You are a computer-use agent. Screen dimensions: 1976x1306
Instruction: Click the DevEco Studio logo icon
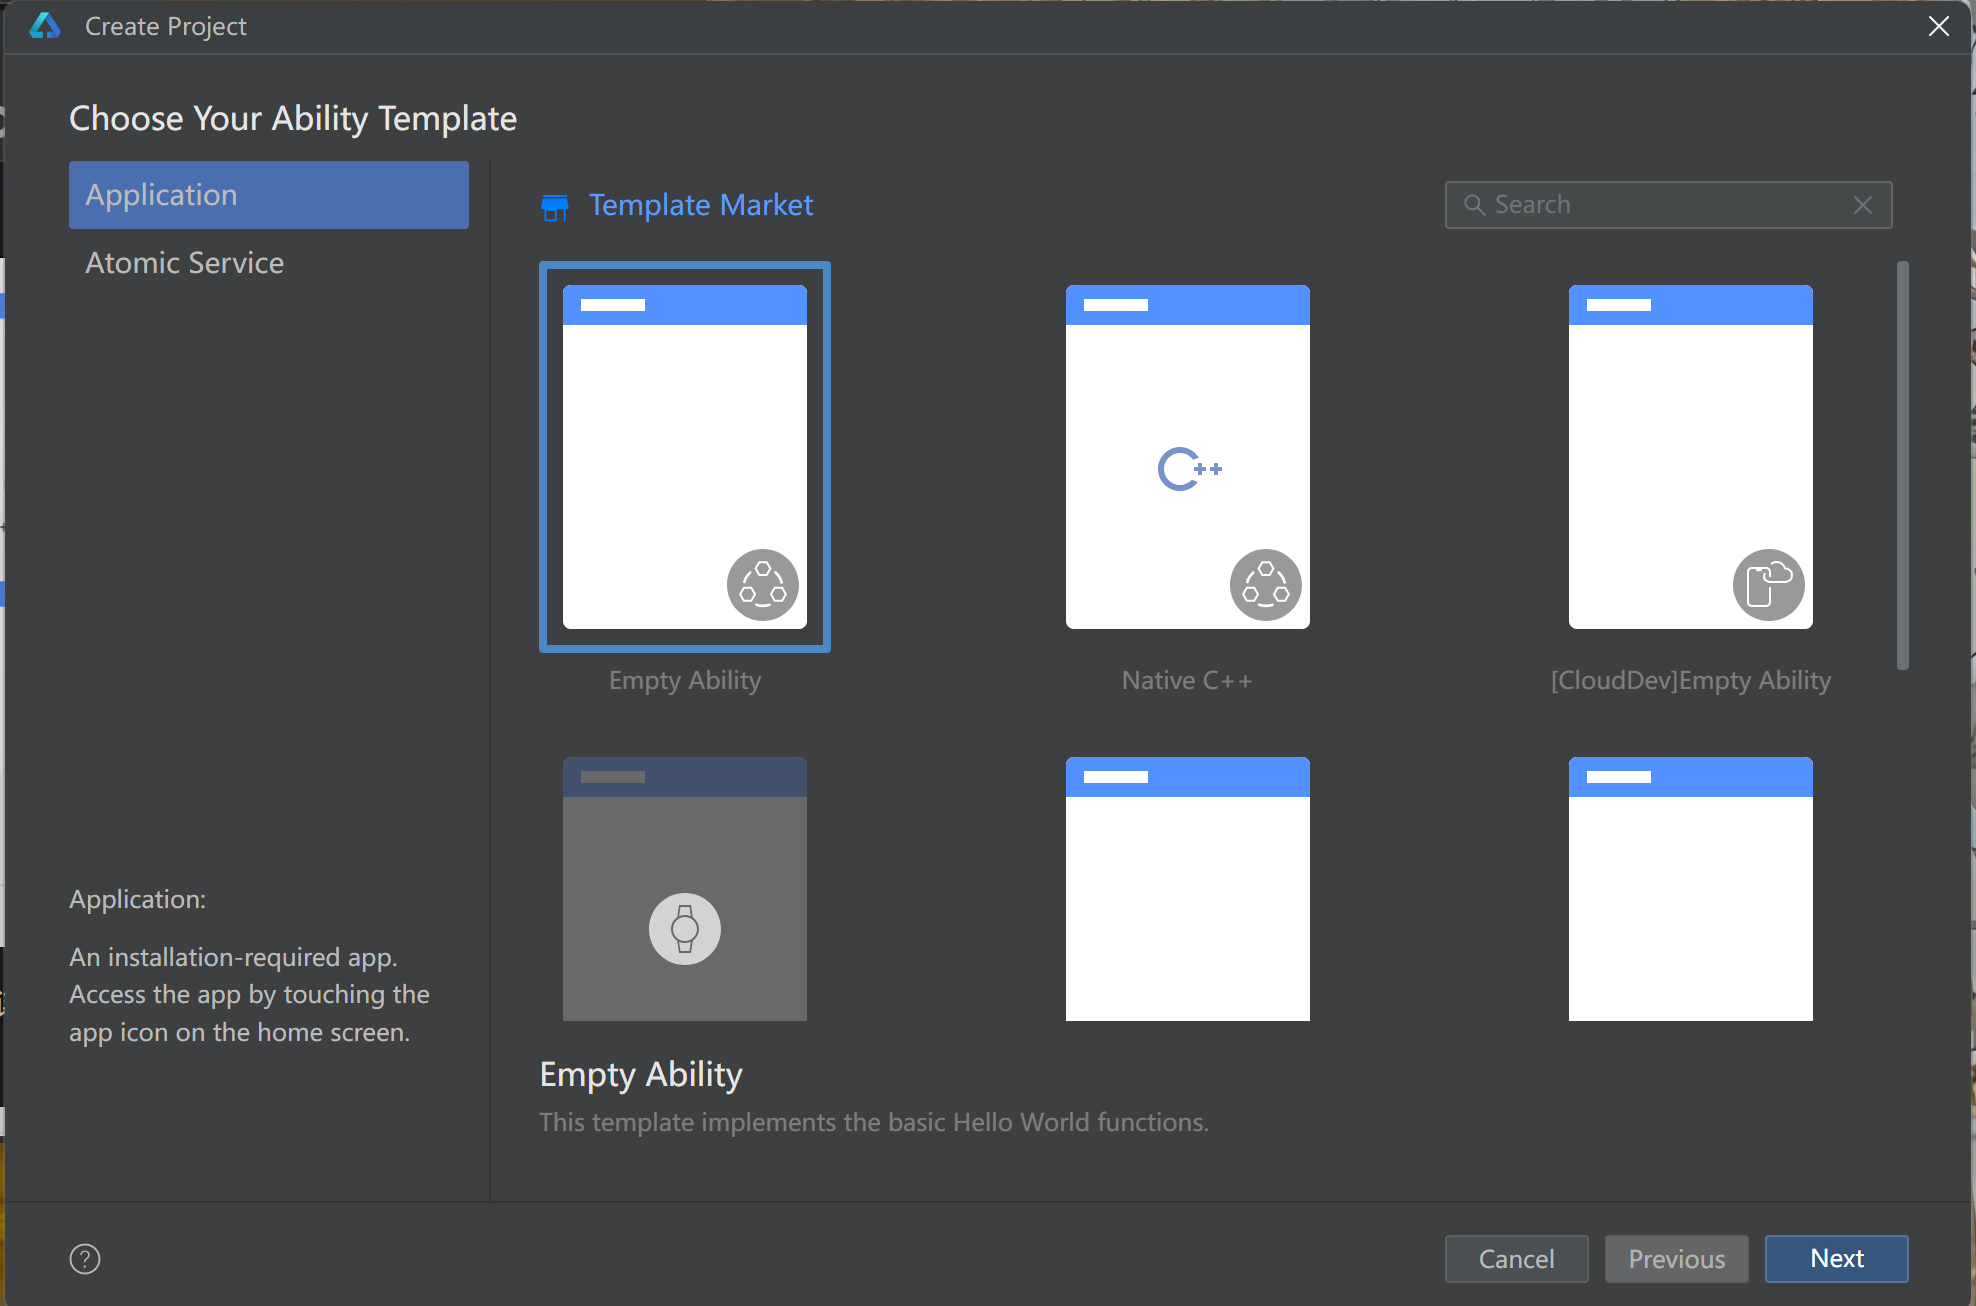click(45, 26)
